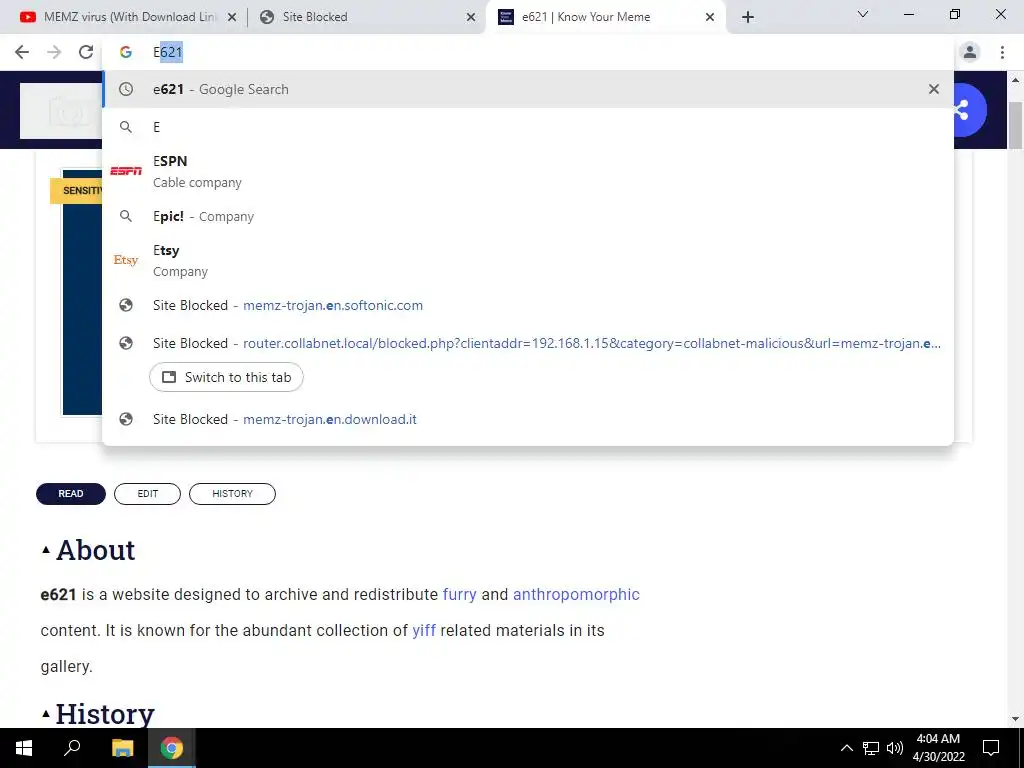Click the blue share button

970,110
